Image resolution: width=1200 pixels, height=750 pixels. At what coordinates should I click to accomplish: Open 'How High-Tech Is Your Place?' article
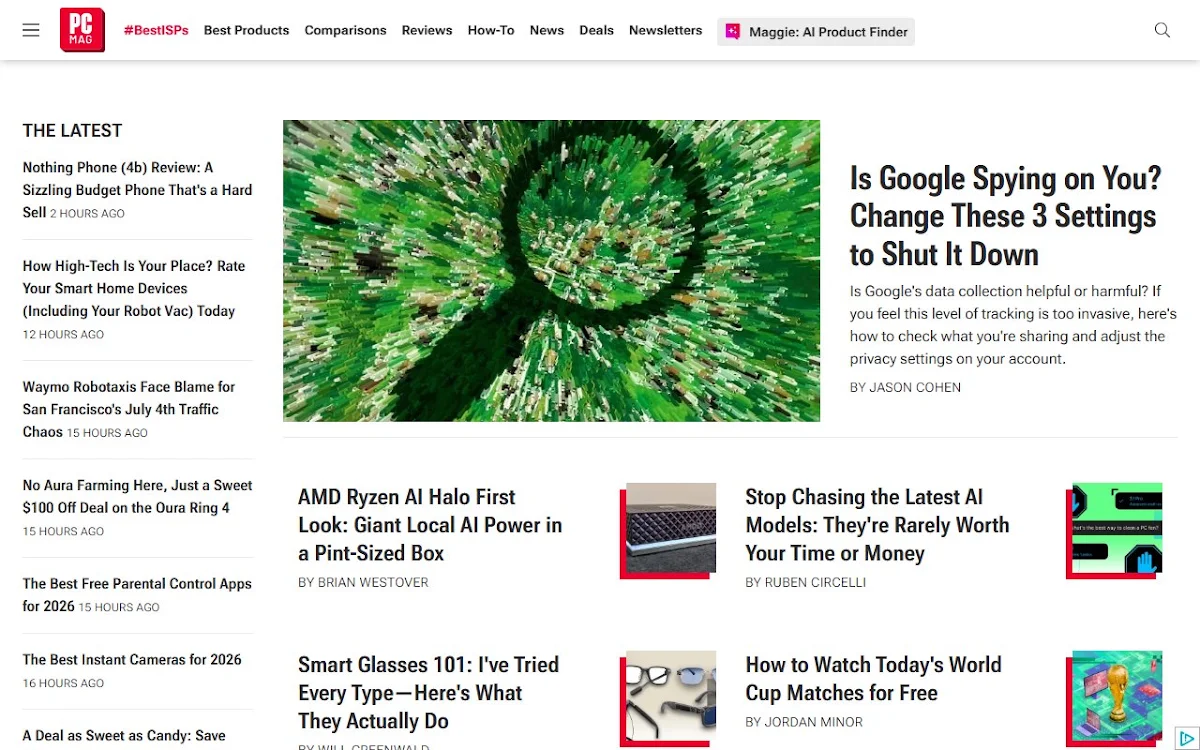point(134,288)
